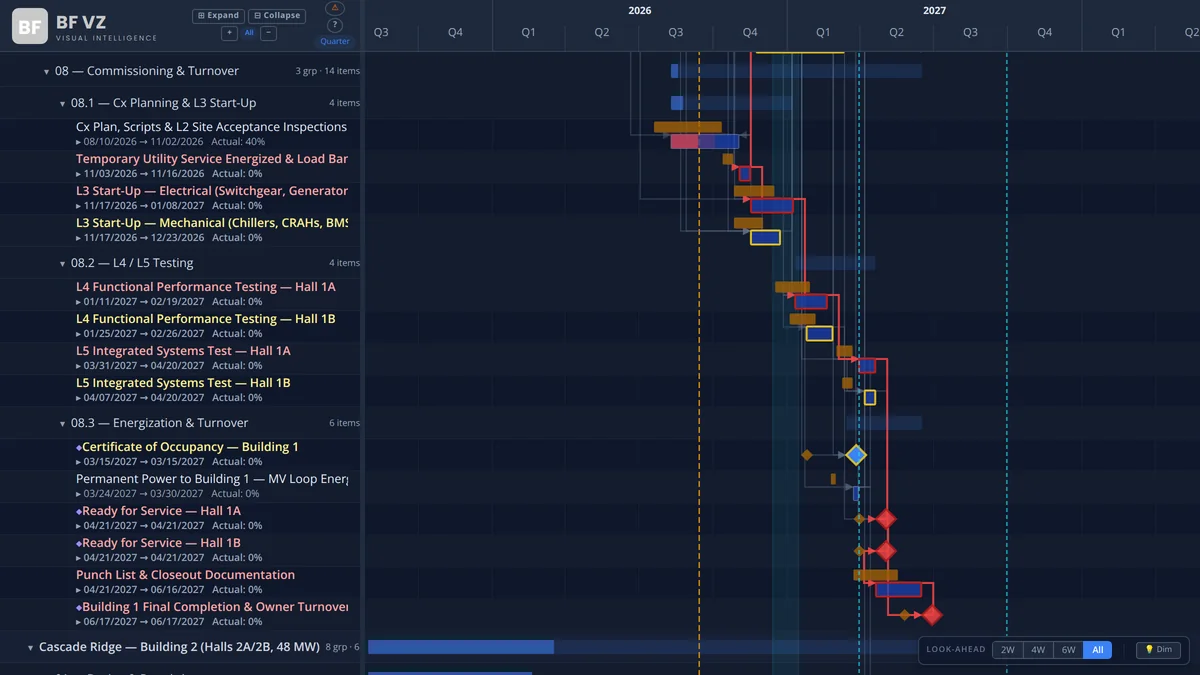Collapse Cascade Ridge — Building 2 row
The width and height of the screenshot is (1200, 675).
pos(30,648)
